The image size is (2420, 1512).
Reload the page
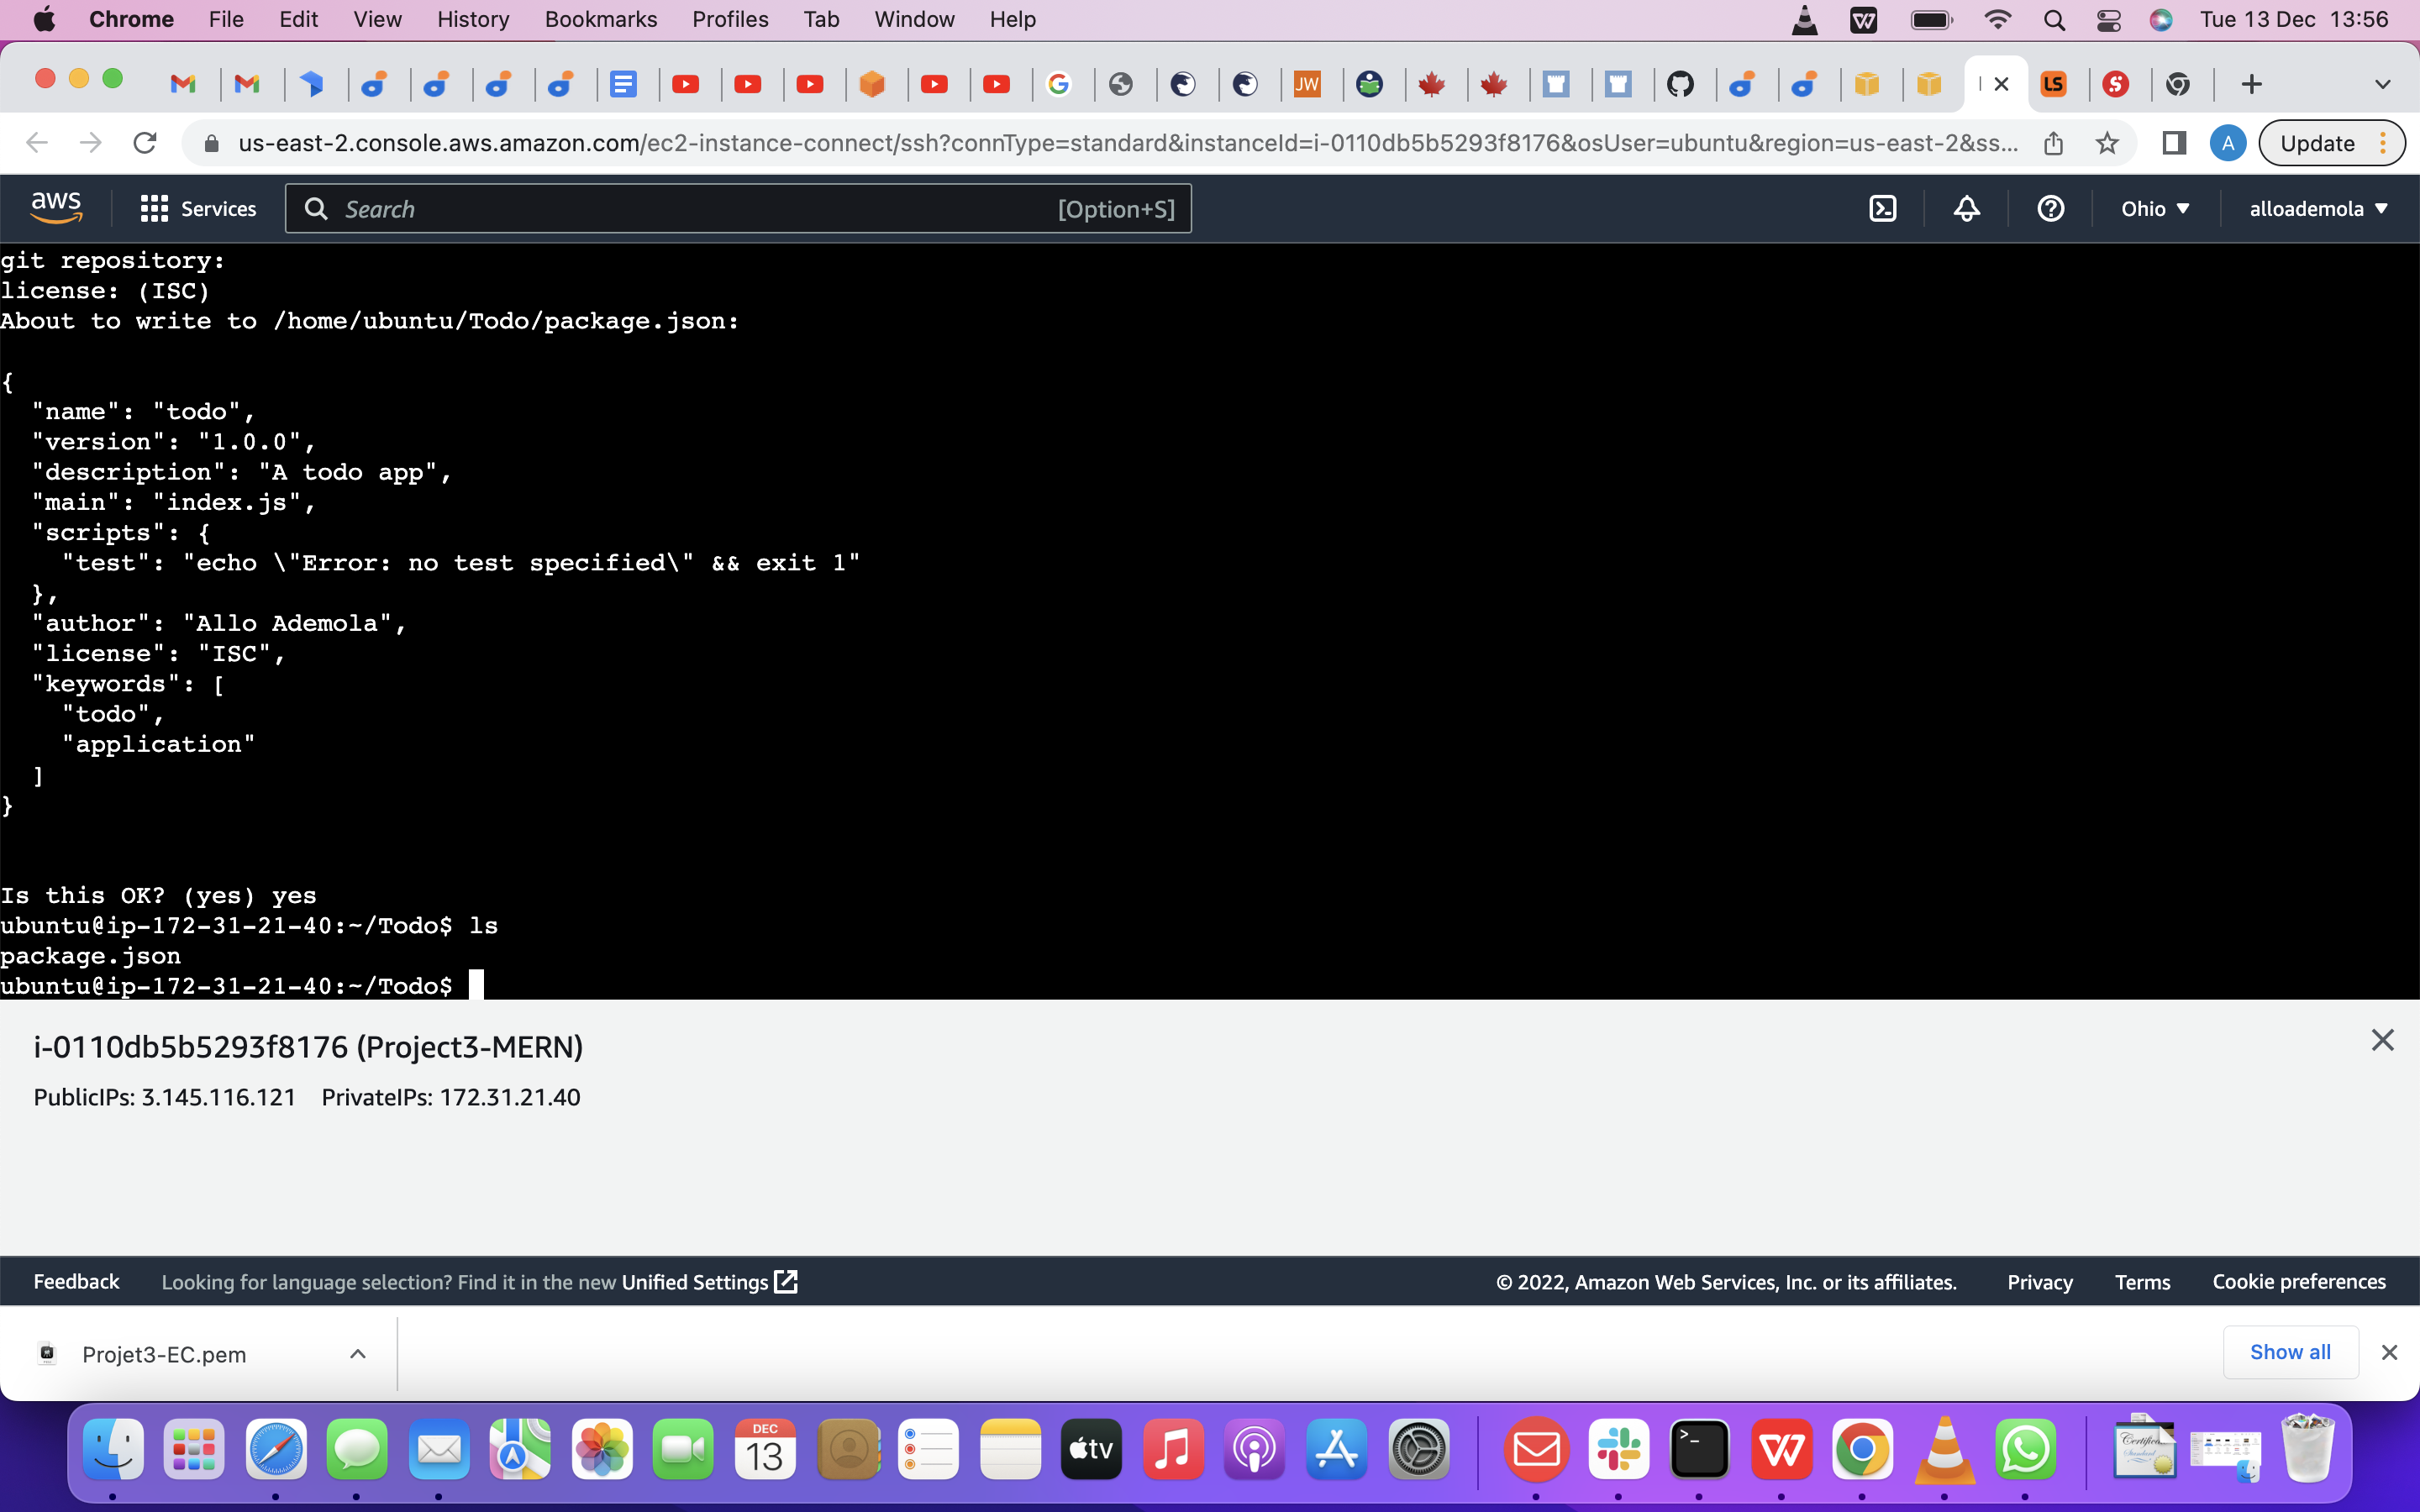(x=145, y=143)
